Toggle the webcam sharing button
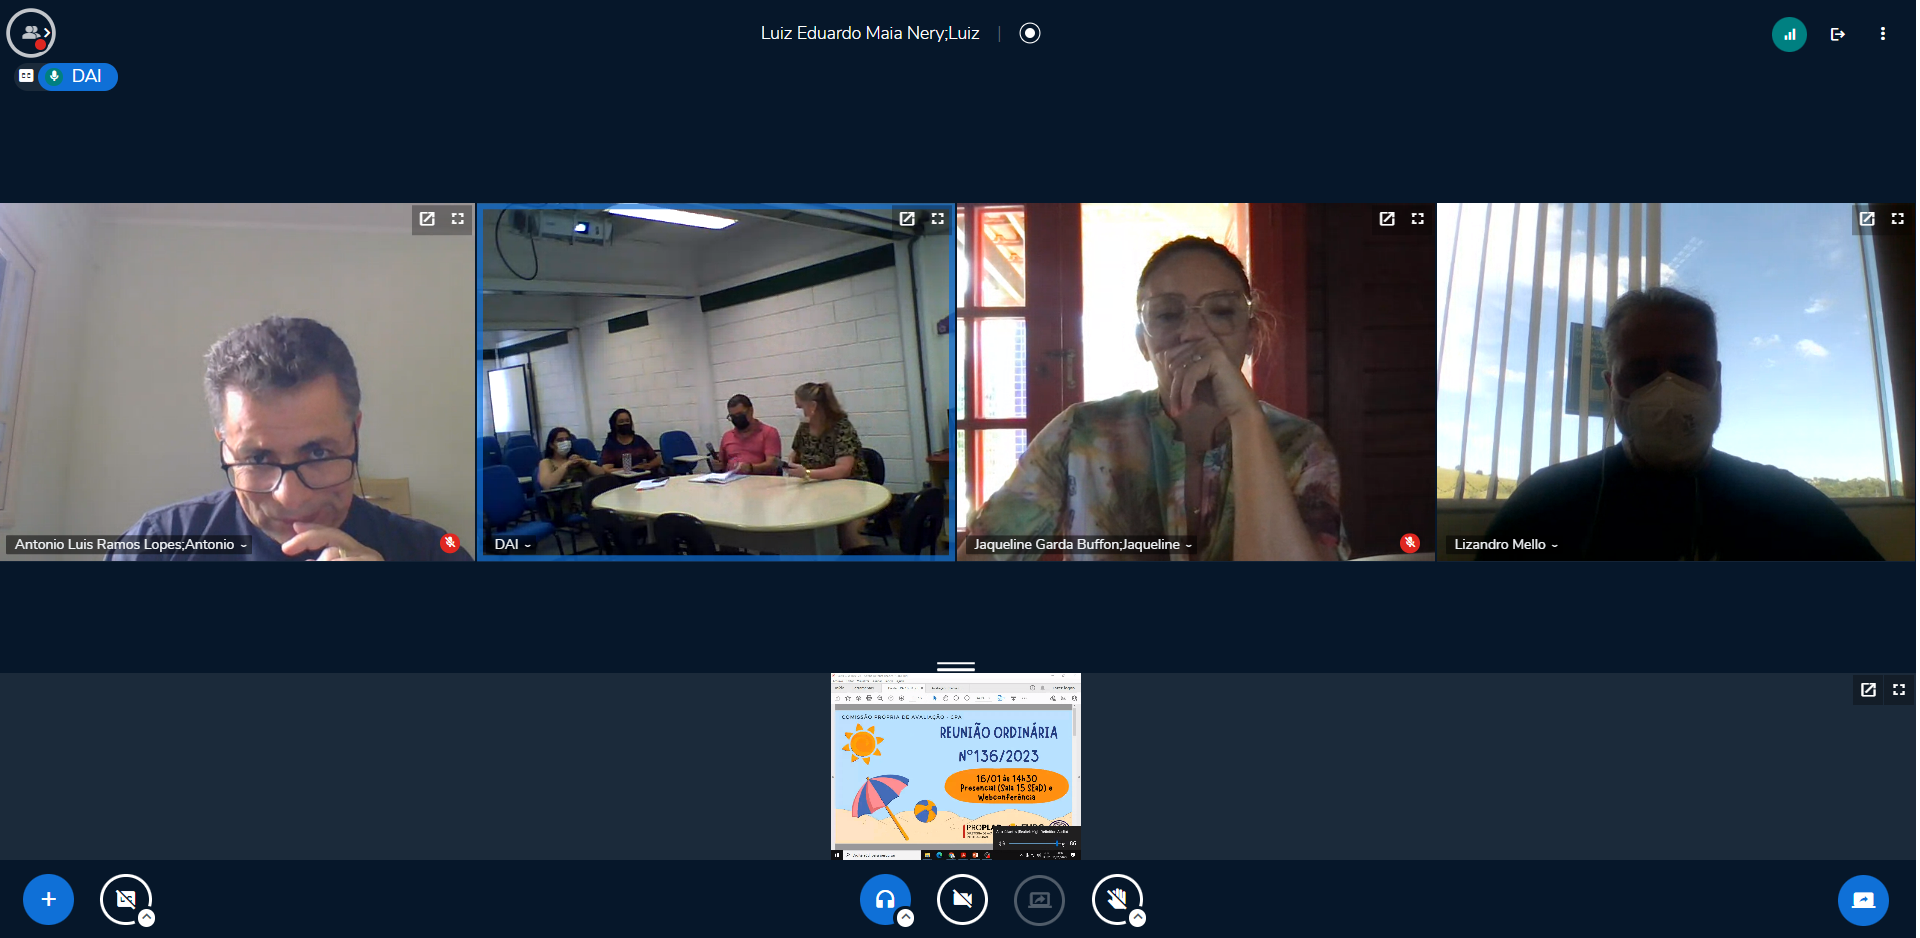The width and height of the screenshot is (1920, 938). (x=962, y=899)
